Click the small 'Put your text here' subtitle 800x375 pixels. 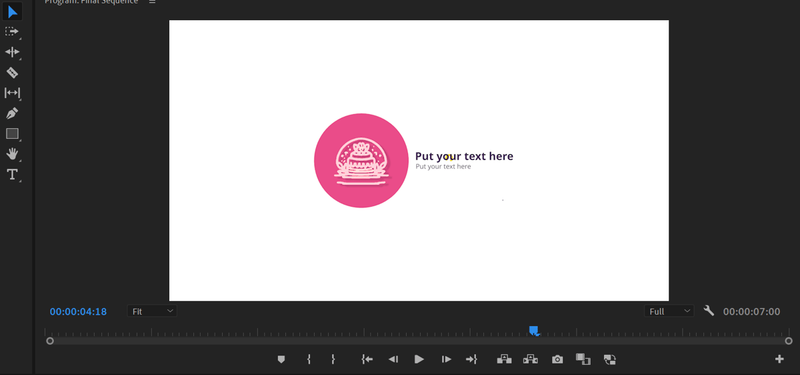tap(443, 166)
